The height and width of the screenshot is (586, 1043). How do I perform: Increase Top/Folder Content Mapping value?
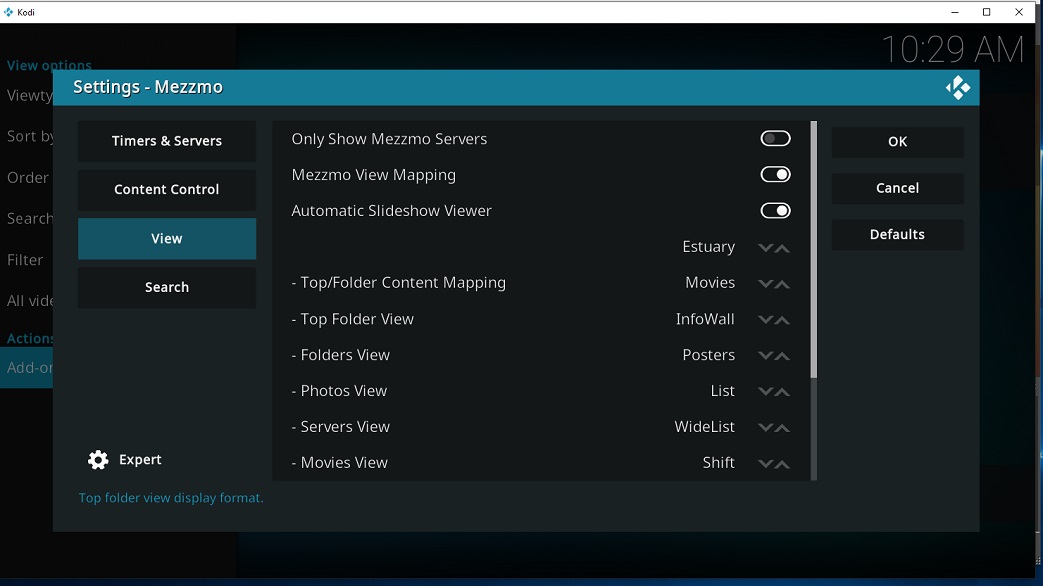tap(783, 283)
